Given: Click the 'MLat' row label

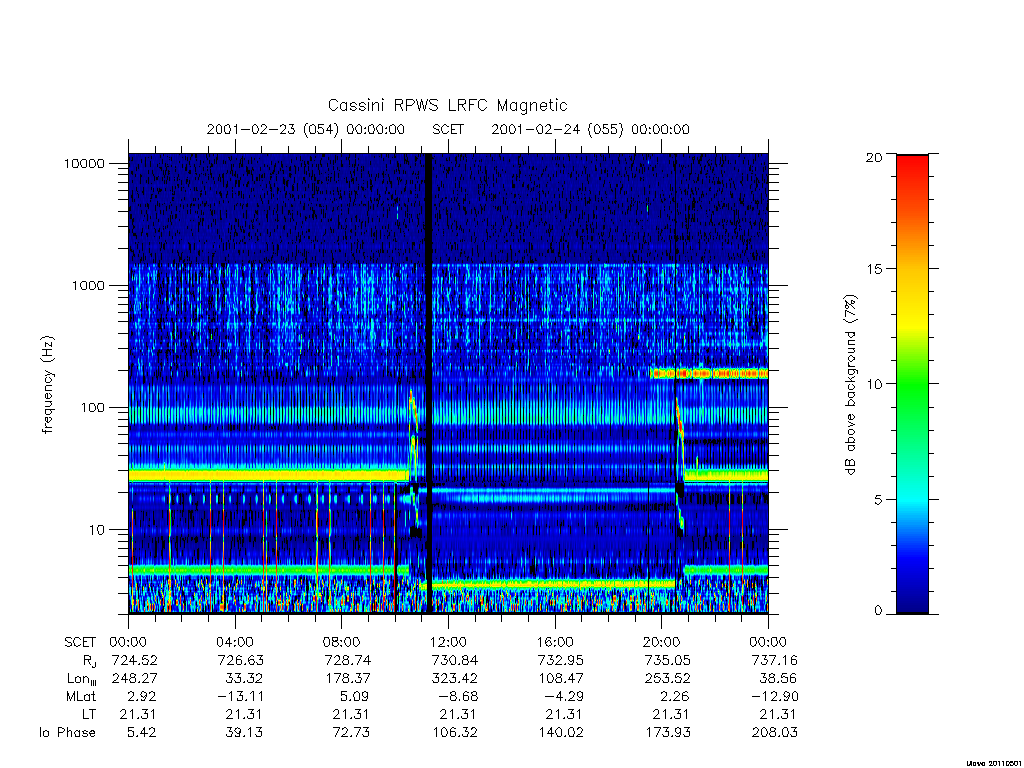Looking at the screenshot, I should coord(81,697).
